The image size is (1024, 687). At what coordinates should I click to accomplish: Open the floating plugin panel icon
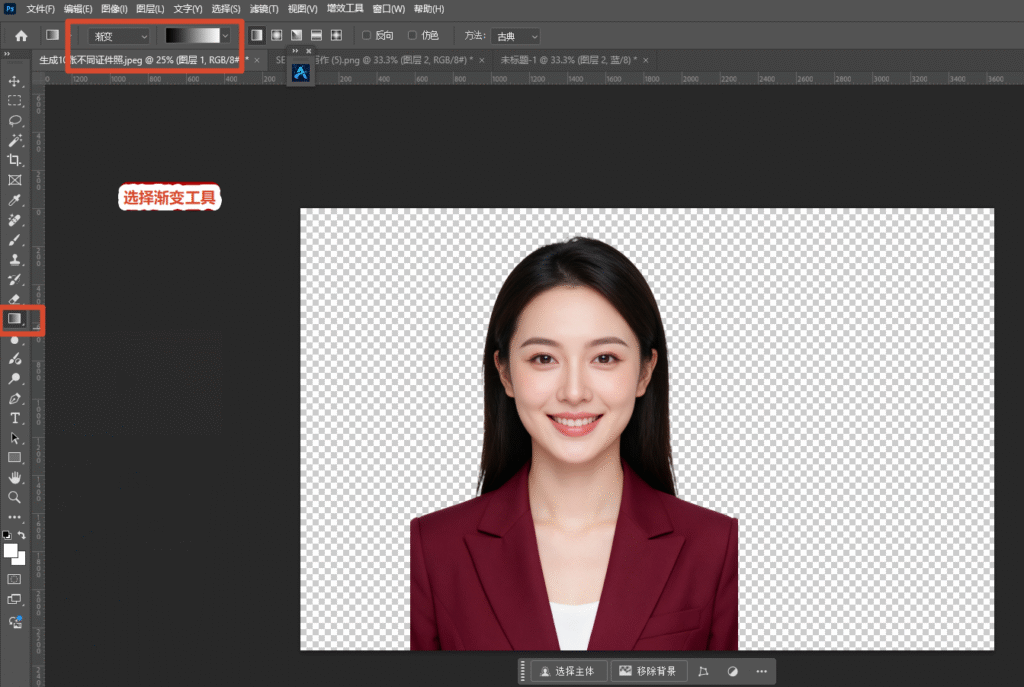(300, 72)
